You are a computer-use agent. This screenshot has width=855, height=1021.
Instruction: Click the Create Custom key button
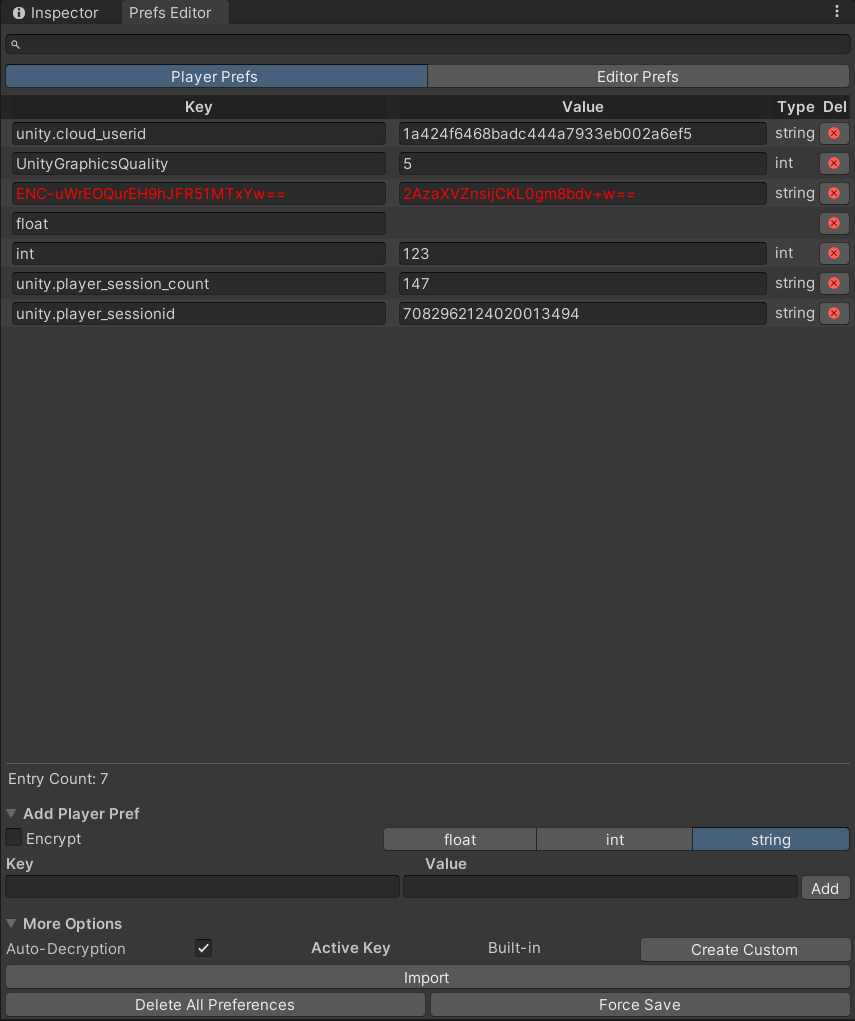click(x=744, y=949)
